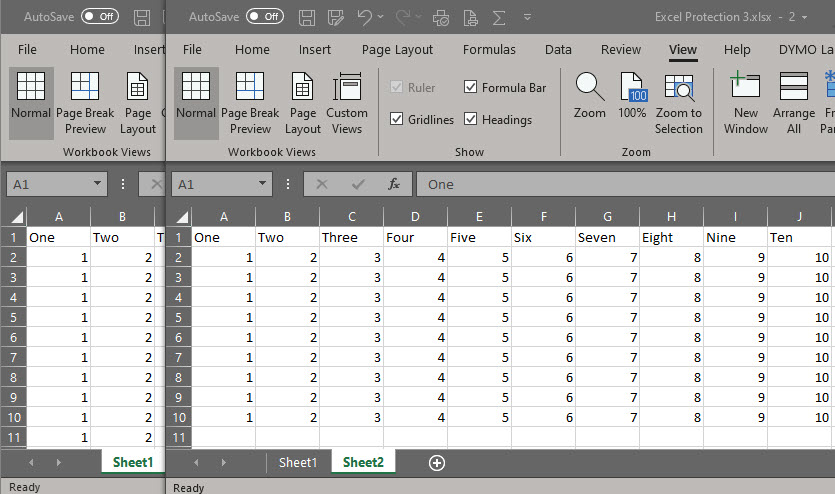Click the cancel X in right formula bar

(x=322, y=184)
